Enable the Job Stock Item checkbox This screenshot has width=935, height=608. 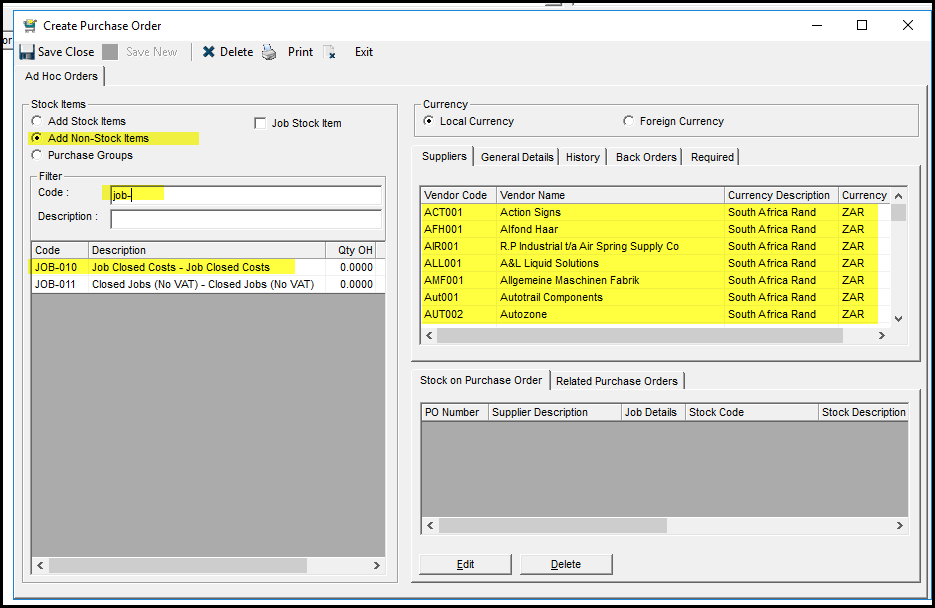pyautogui.click(x=261, y=123)
